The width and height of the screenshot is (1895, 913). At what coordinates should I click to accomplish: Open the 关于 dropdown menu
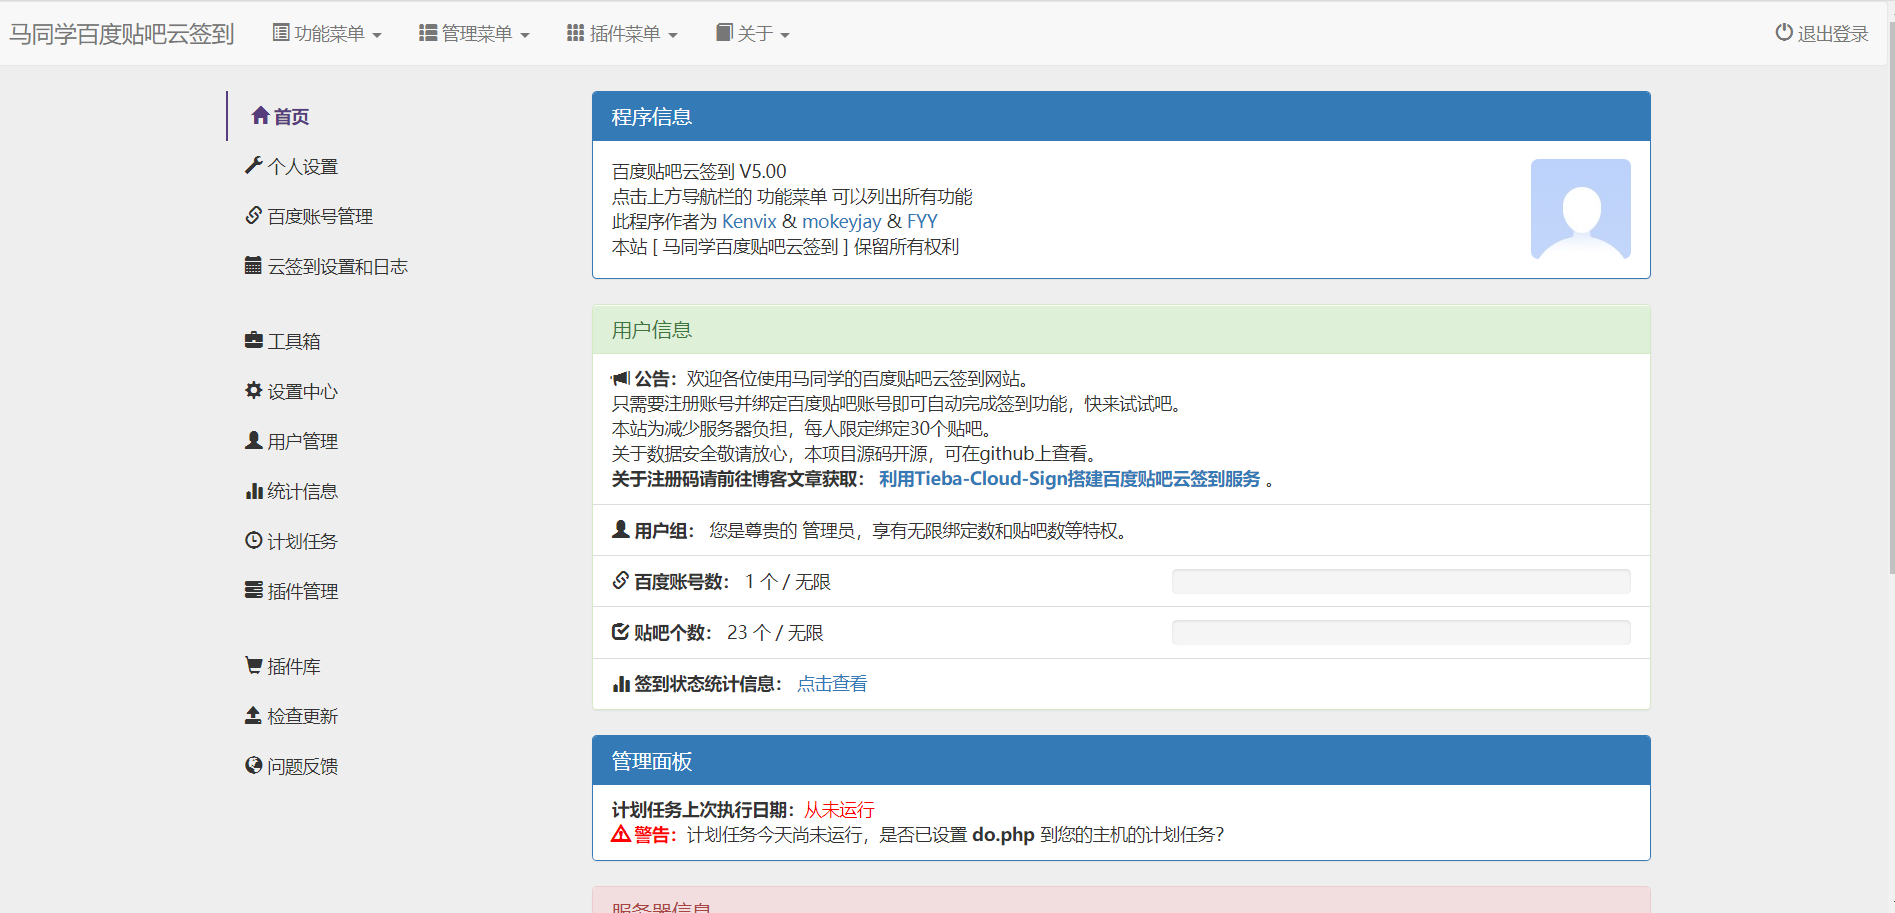pos(753,34)
